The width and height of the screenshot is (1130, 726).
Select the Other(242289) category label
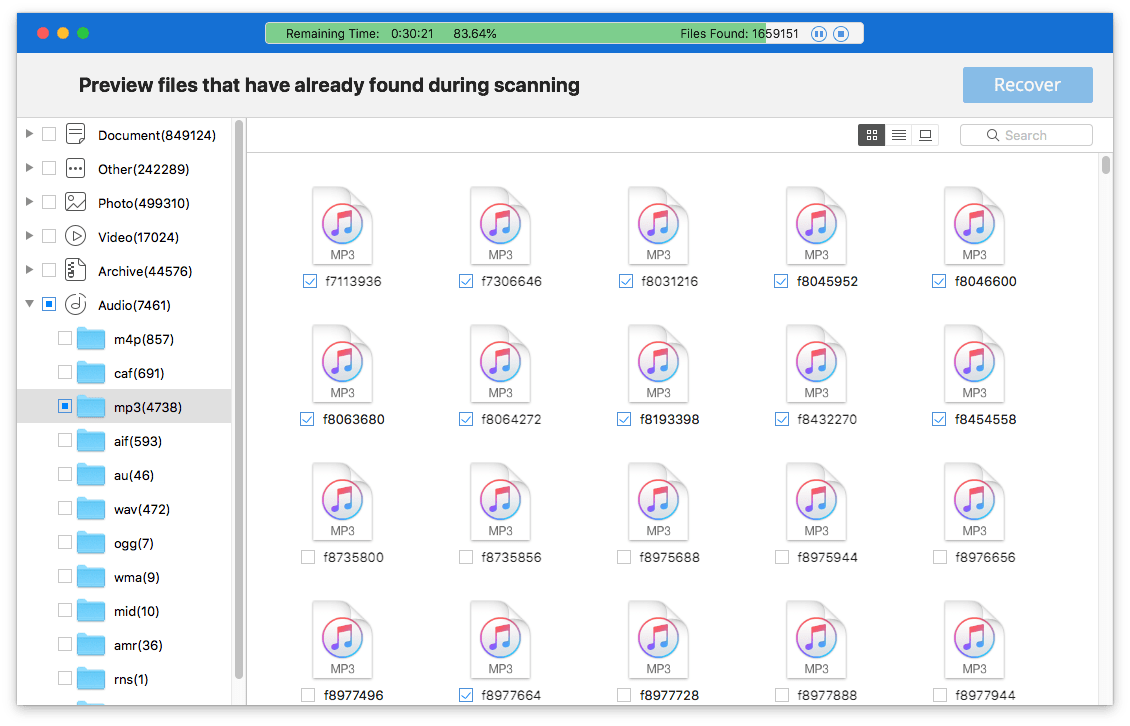[x=143, y=169]
